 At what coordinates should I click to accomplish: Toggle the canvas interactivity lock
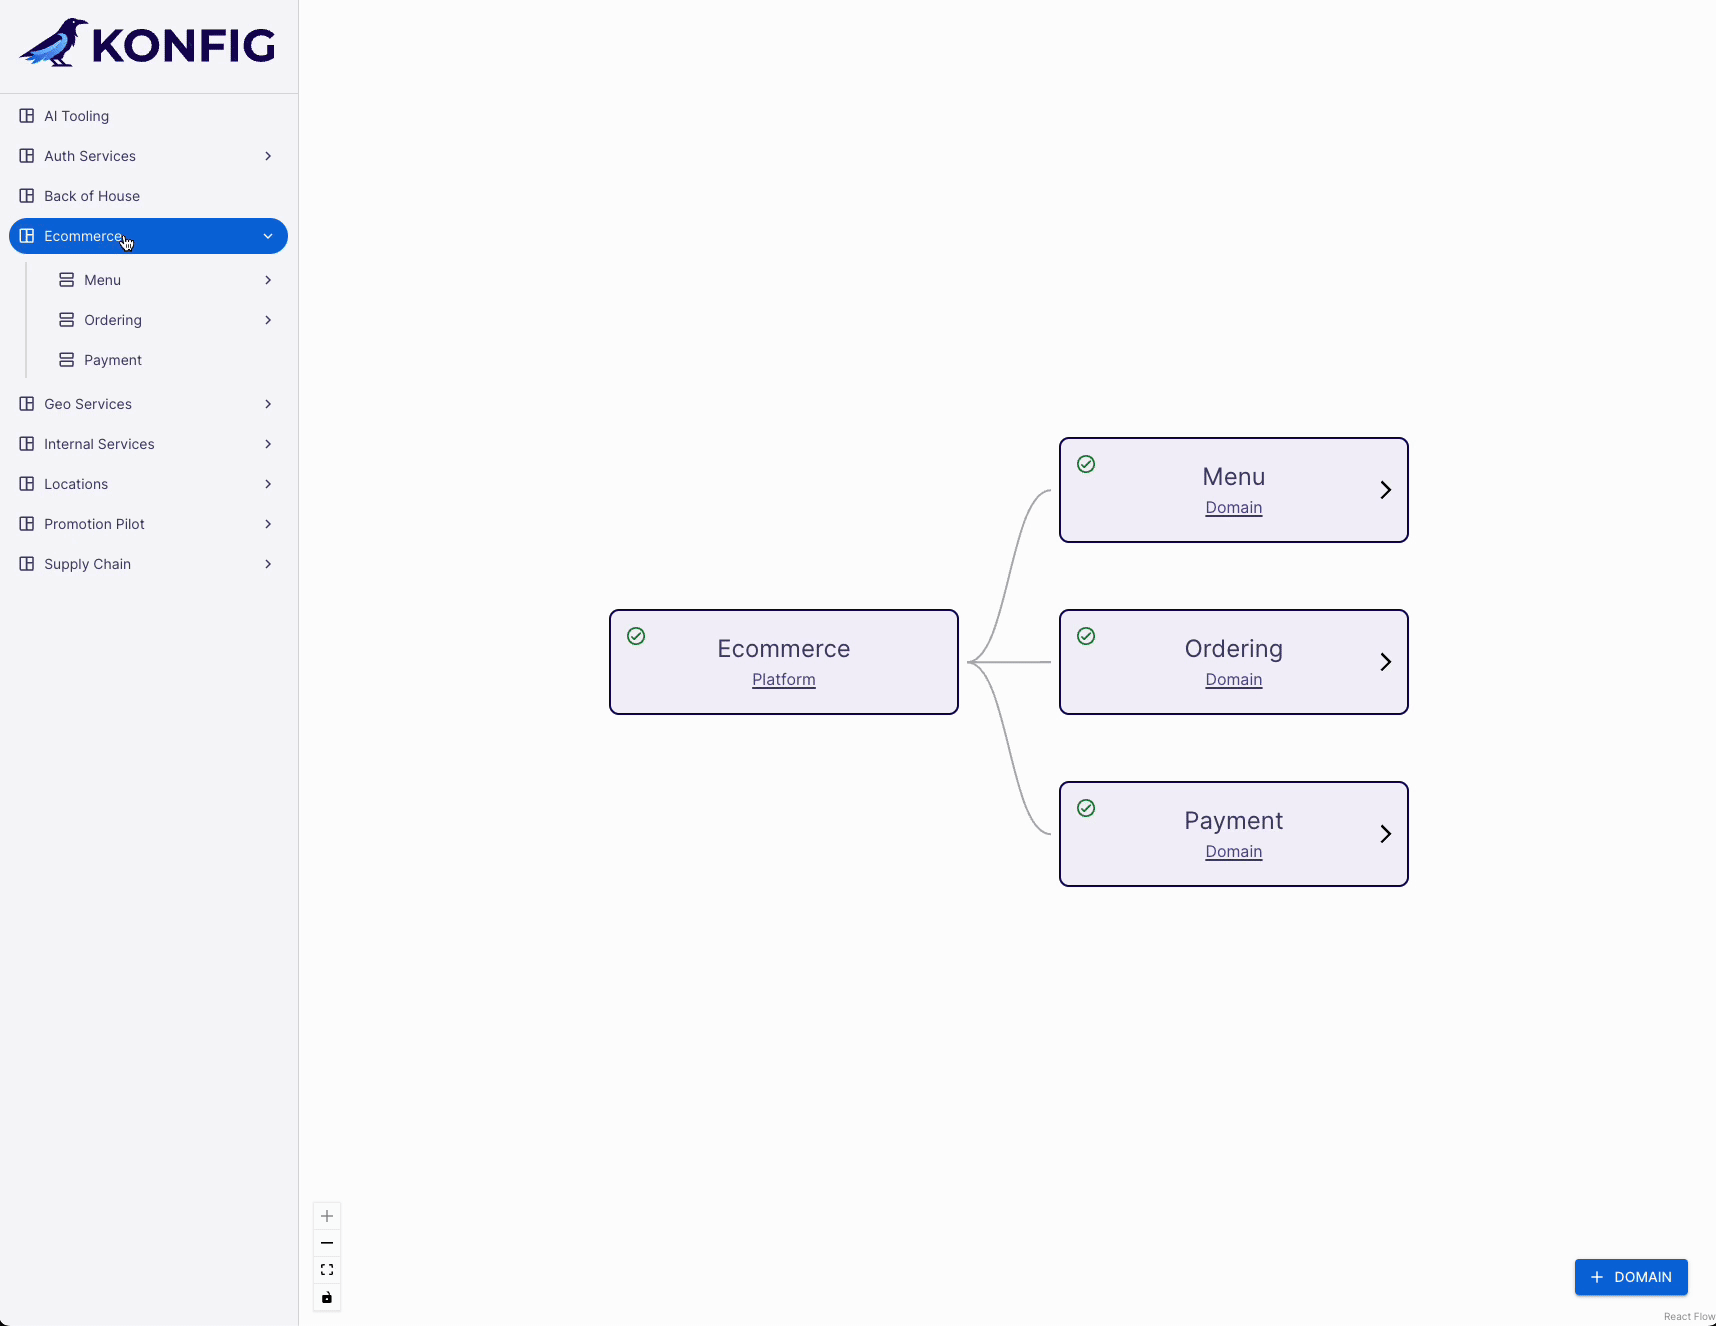point(327,1297)
